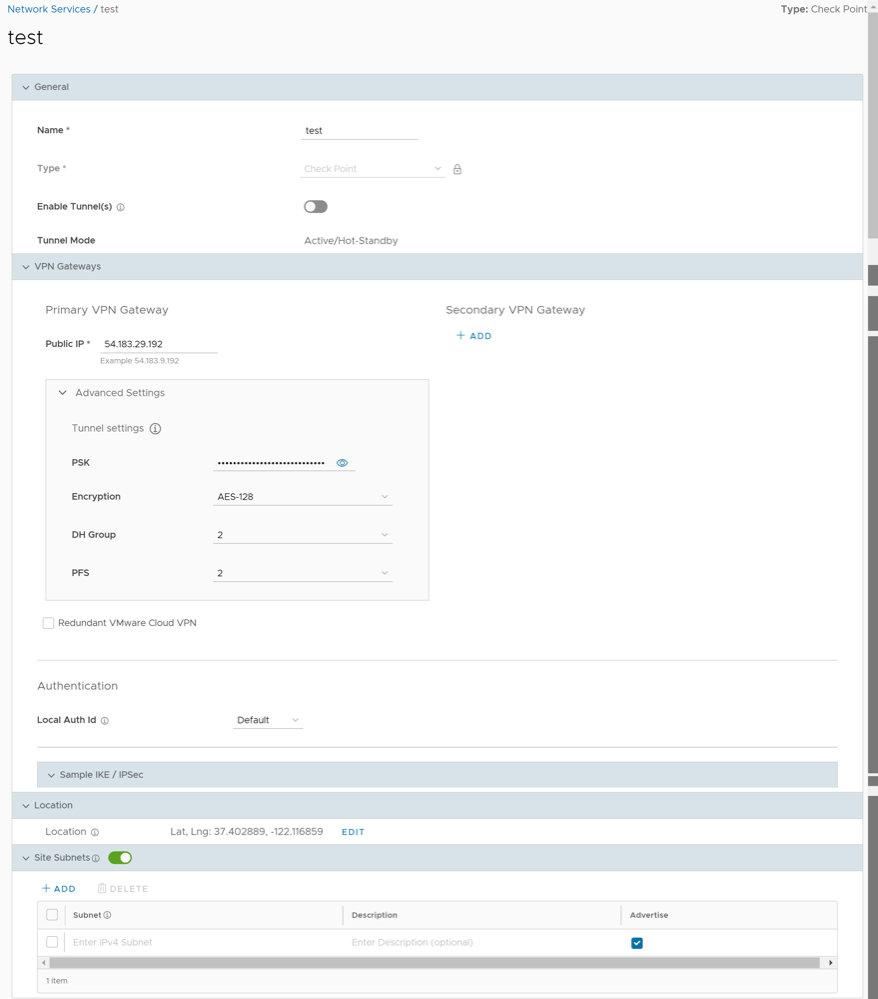Go to Network Services breadcrumb link
Viewport: 878px width, 999px height.
tap(48, 9)
